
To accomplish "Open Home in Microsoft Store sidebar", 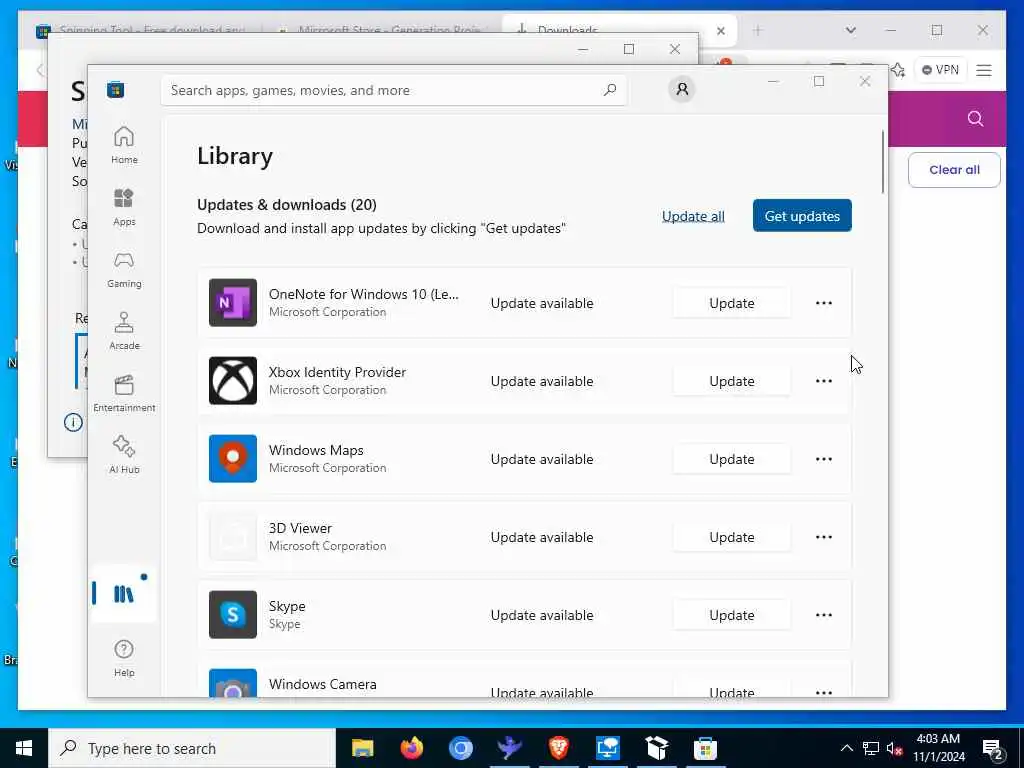I will click(124, 145).
